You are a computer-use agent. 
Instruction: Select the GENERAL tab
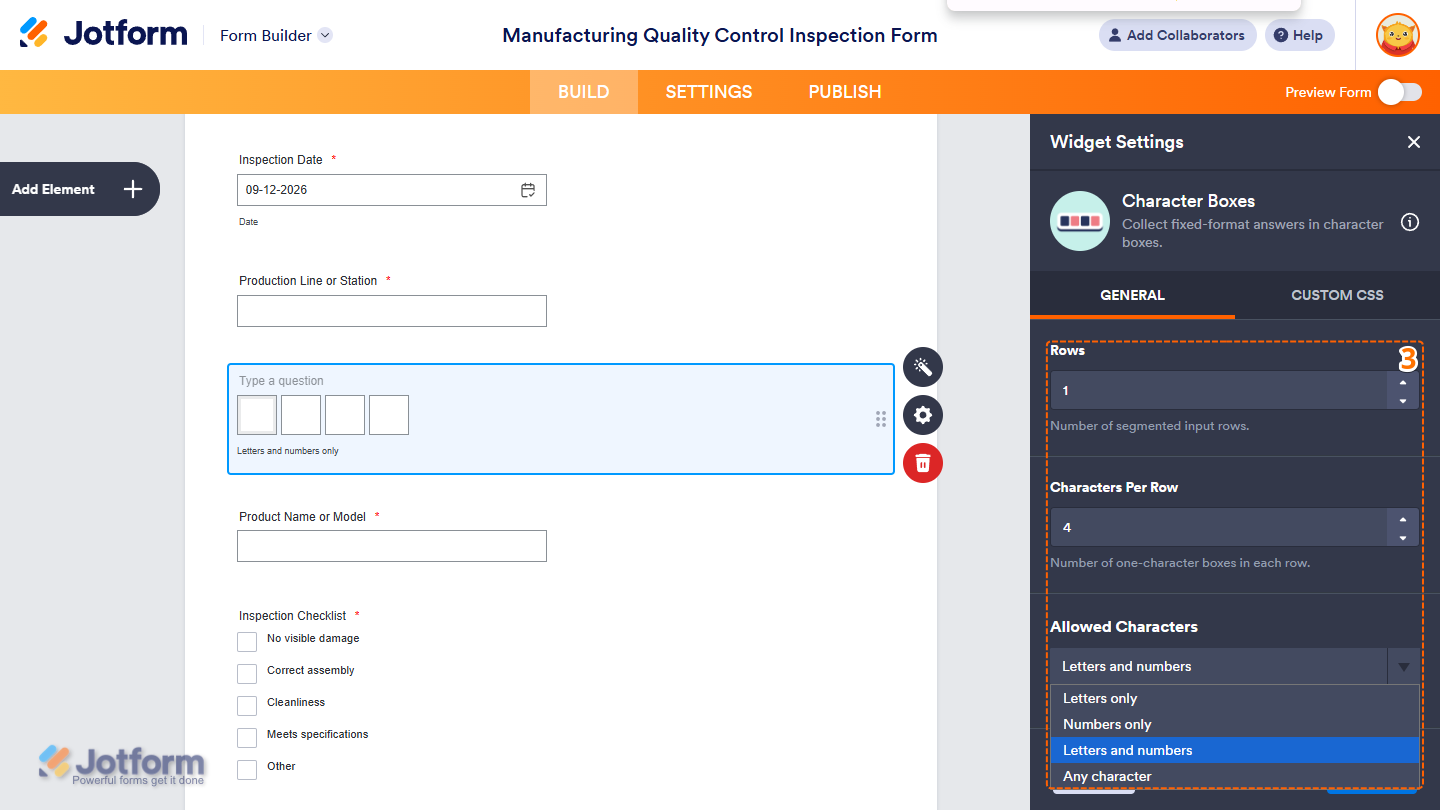(1132, 295)
